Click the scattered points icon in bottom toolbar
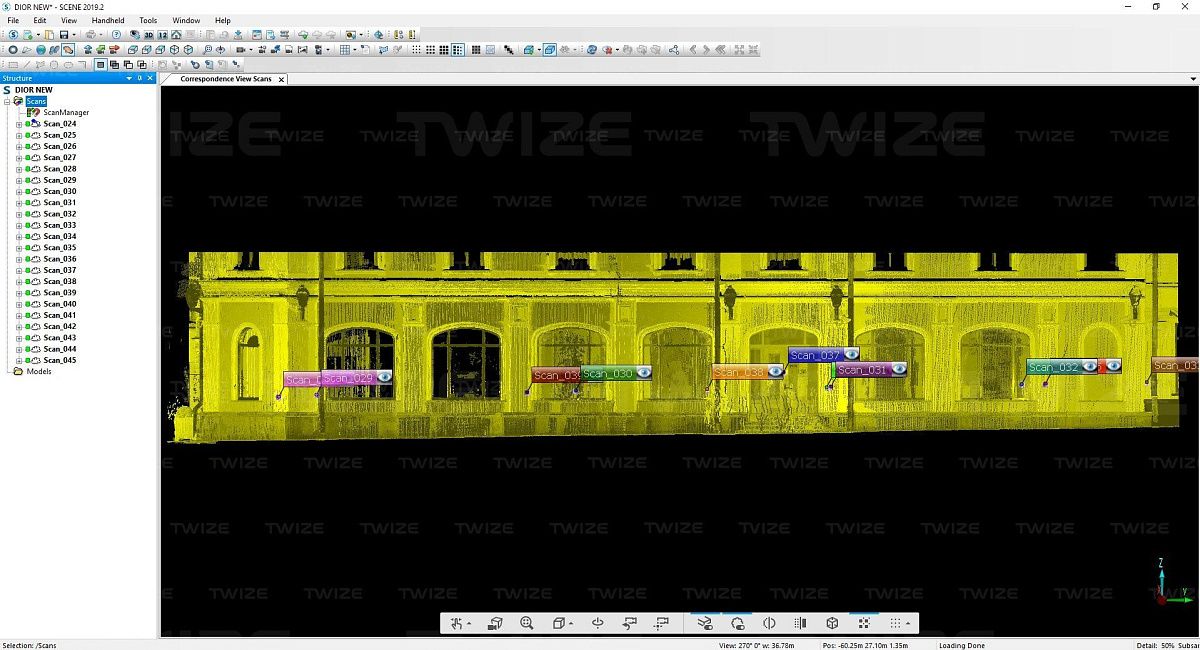 (864, 624)
